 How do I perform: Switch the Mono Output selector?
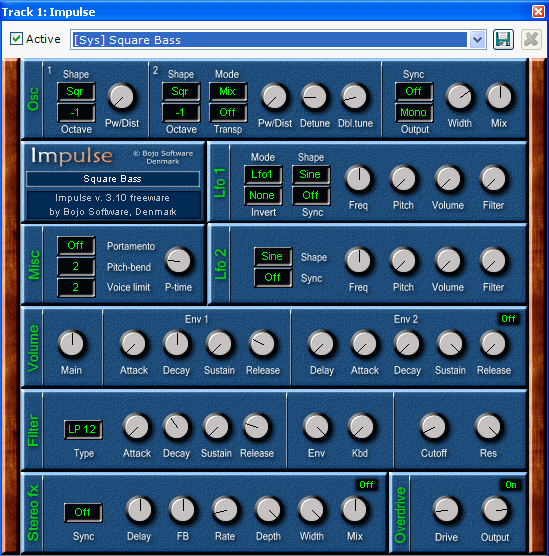tap(414, 113)
